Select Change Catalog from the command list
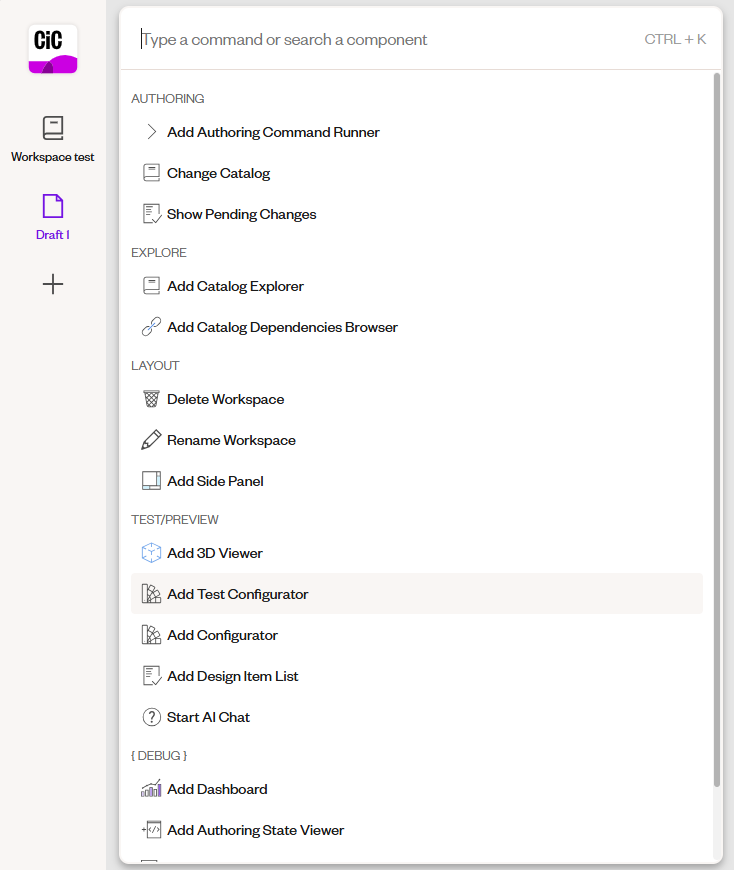This screenshot has width=734, height=870. click(x=220, y=172)
